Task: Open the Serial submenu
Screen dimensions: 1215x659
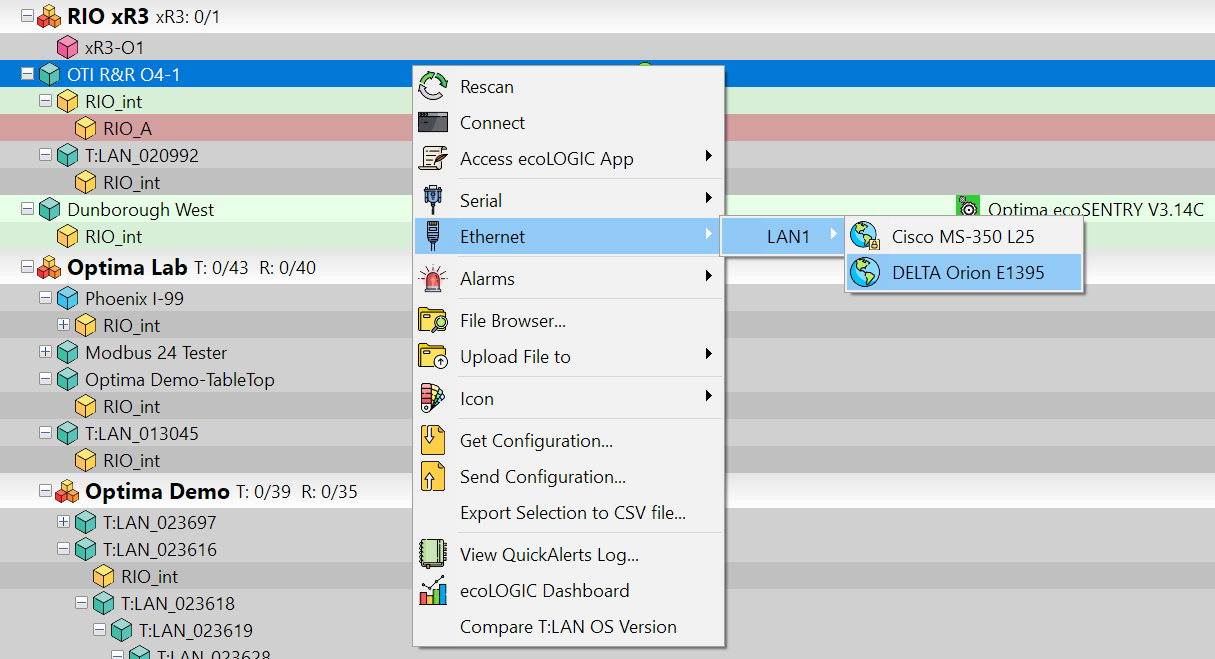Action: click(568, 201)
